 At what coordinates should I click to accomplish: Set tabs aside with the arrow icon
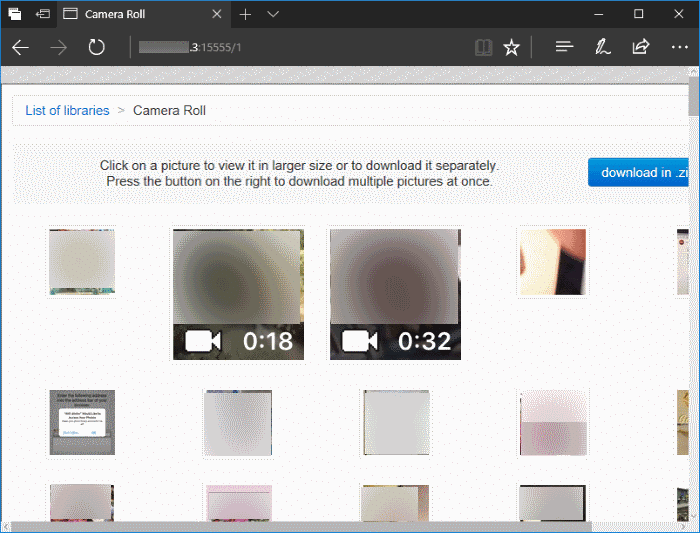coord(43,14)
